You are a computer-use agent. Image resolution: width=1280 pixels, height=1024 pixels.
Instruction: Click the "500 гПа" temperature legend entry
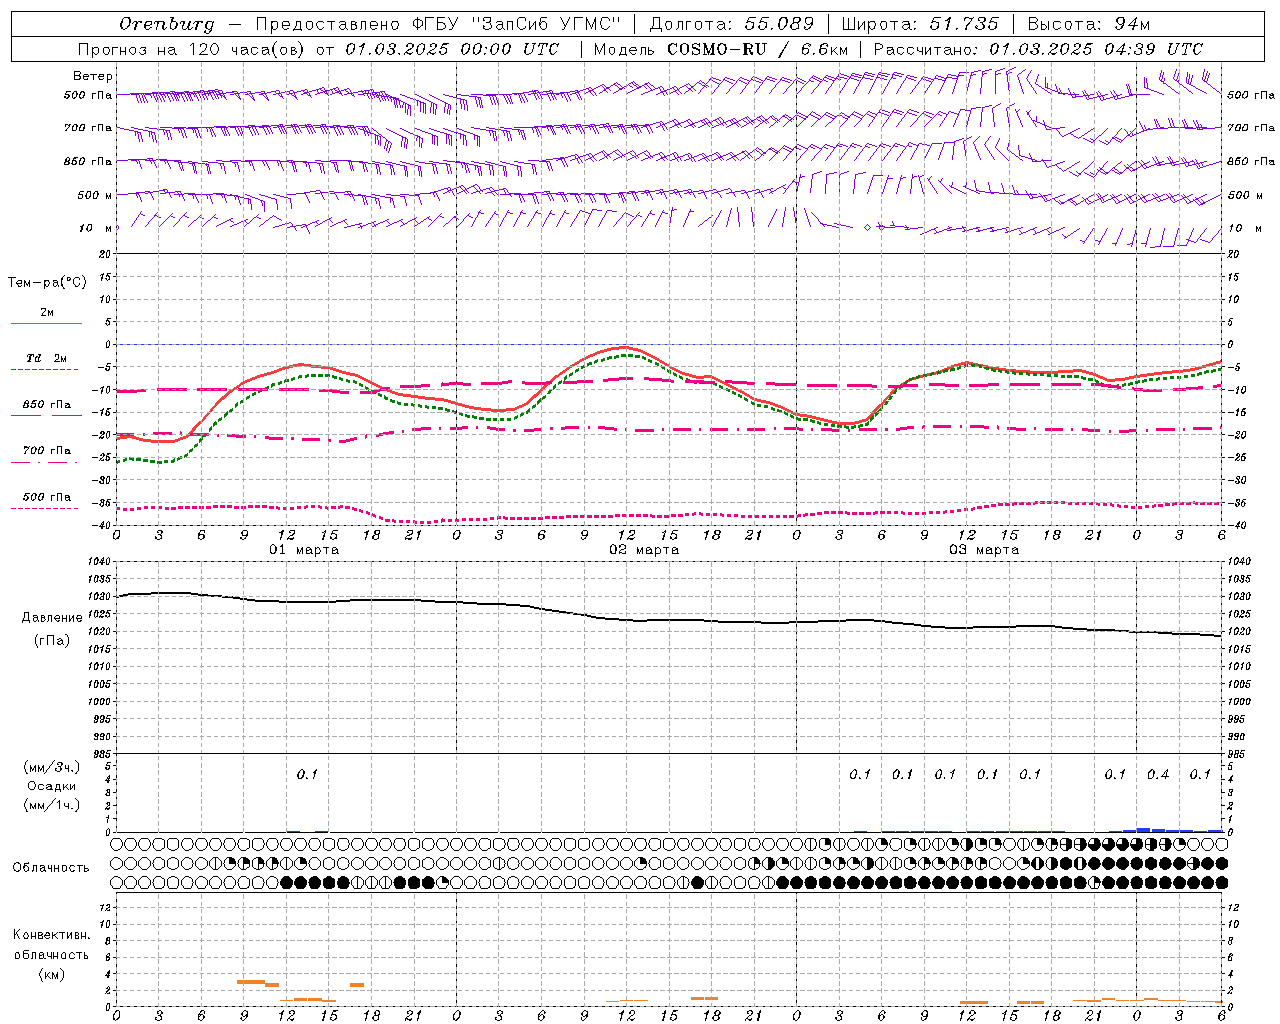46,497
